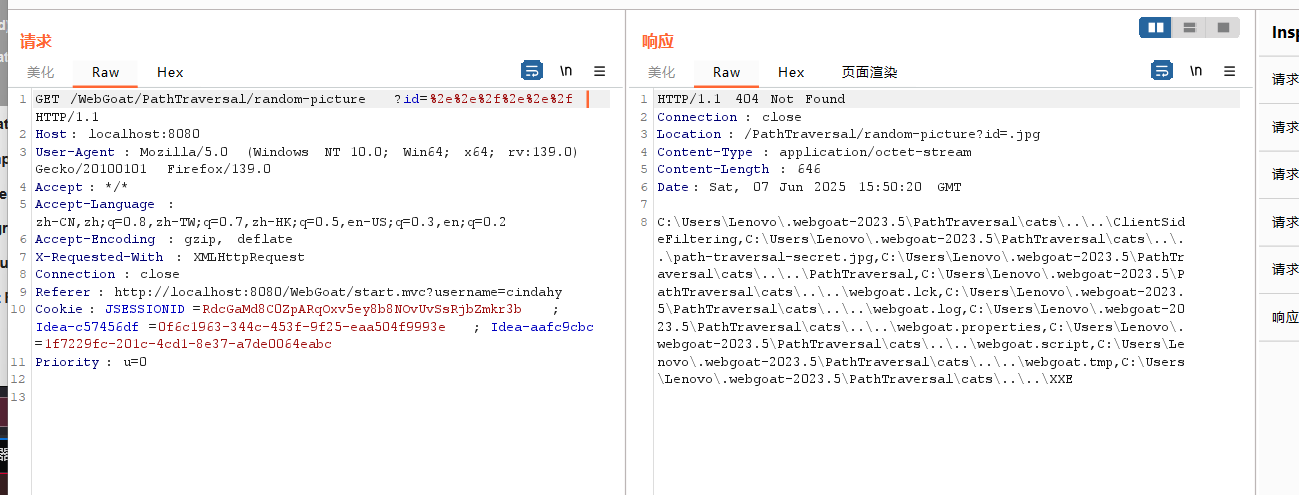Open the request panel hamburger menu
The image size is (1299, 495).
pyautogui.click(x=600, y=71)
